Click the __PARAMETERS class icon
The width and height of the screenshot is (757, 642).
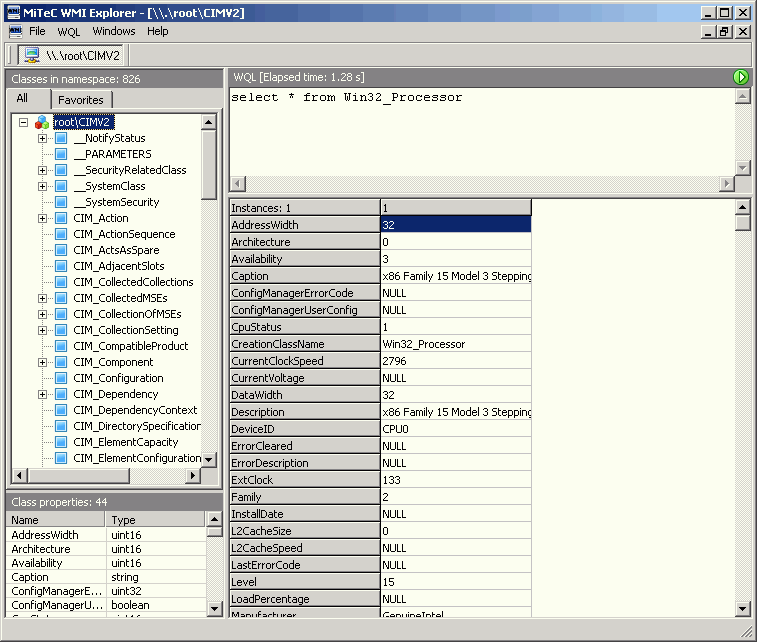[x=61, y=154]
